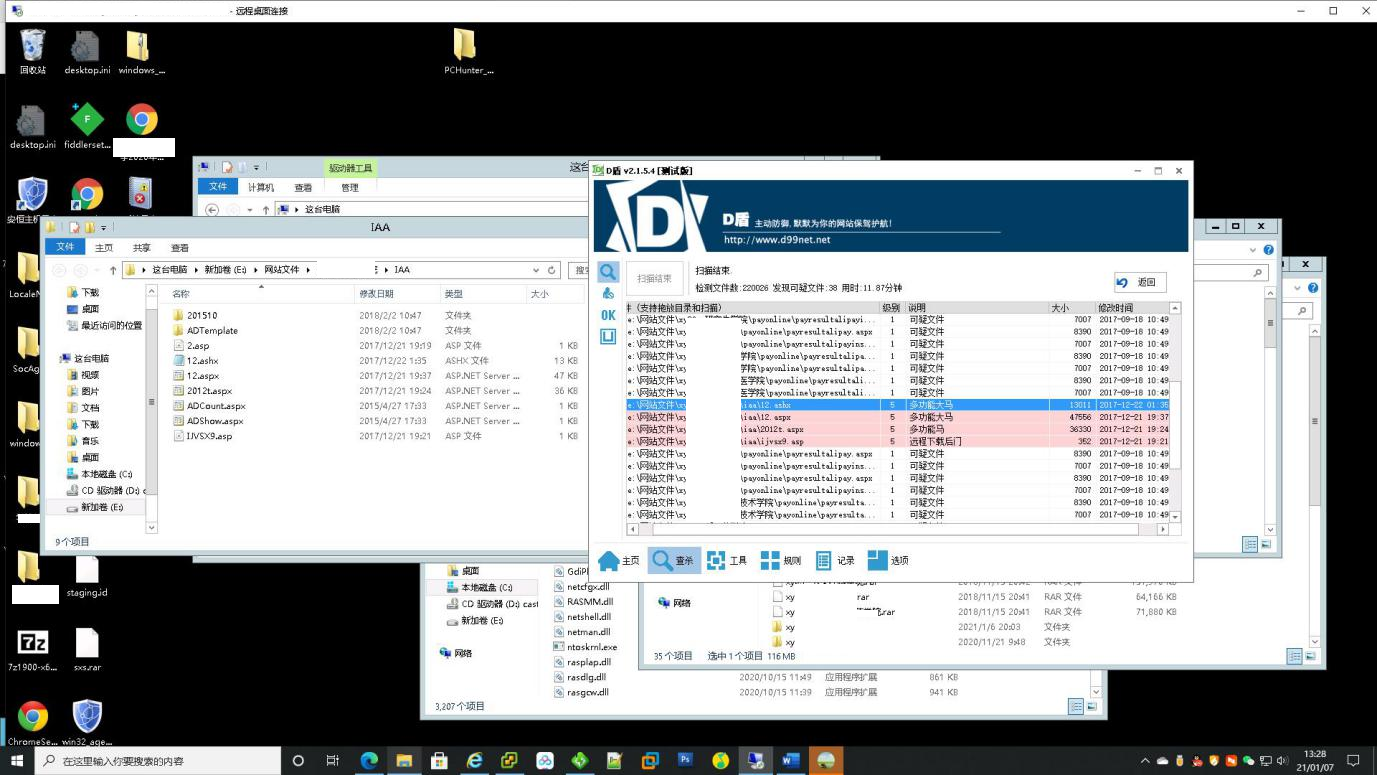The image size is (1377, 775).
Task: Click the 规则 rules icon in D盾
Action: [x=780, y=560]
